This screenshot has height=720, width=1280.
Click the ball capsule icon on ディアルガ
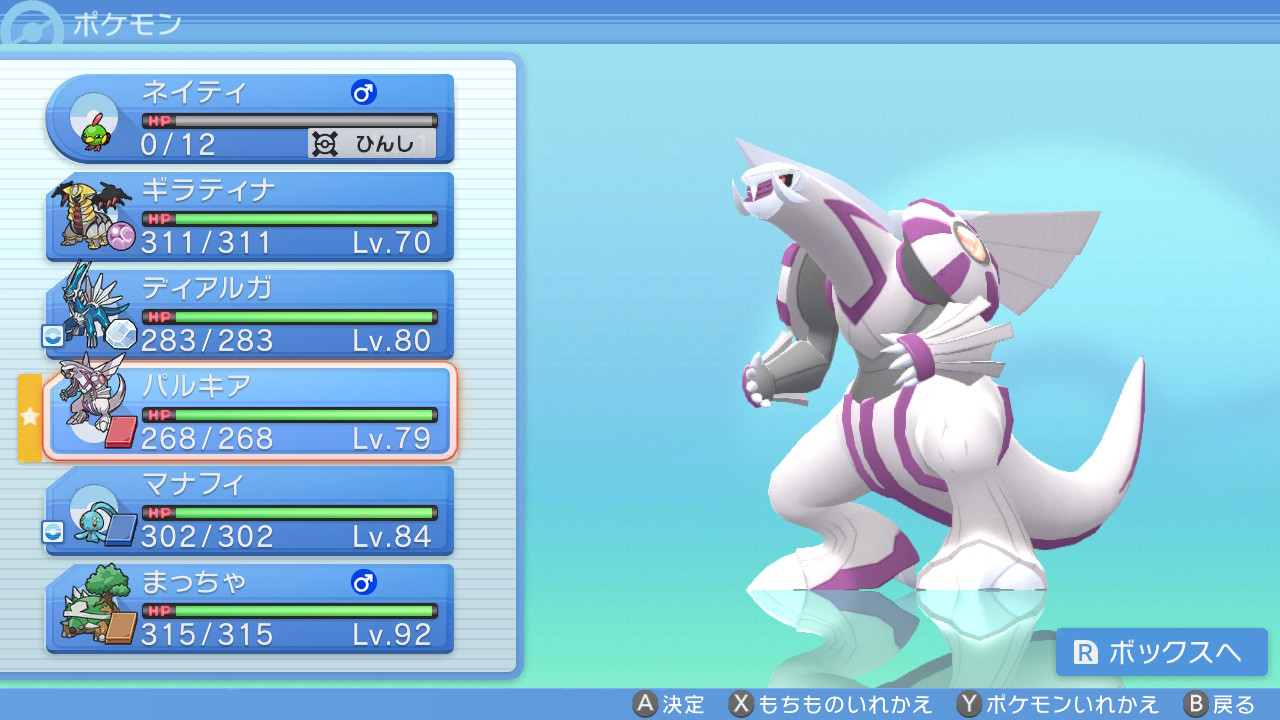tap(53, 336)
